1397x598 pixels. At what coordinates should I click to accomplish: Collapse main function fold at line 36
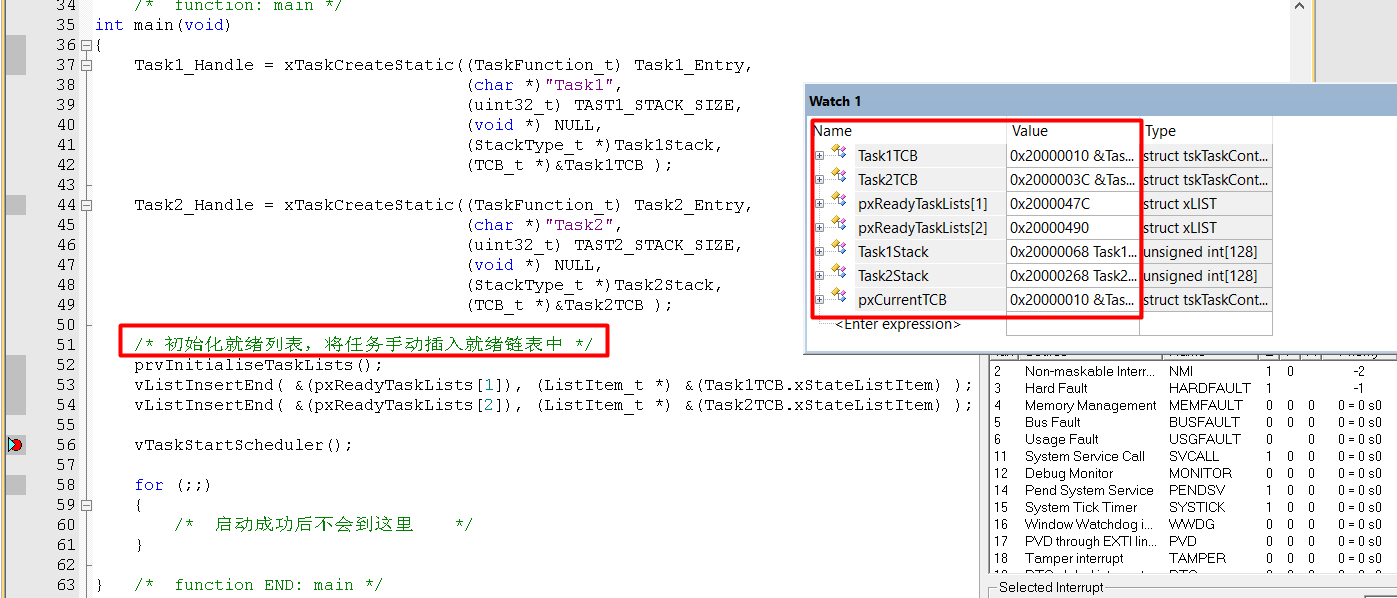86,46
